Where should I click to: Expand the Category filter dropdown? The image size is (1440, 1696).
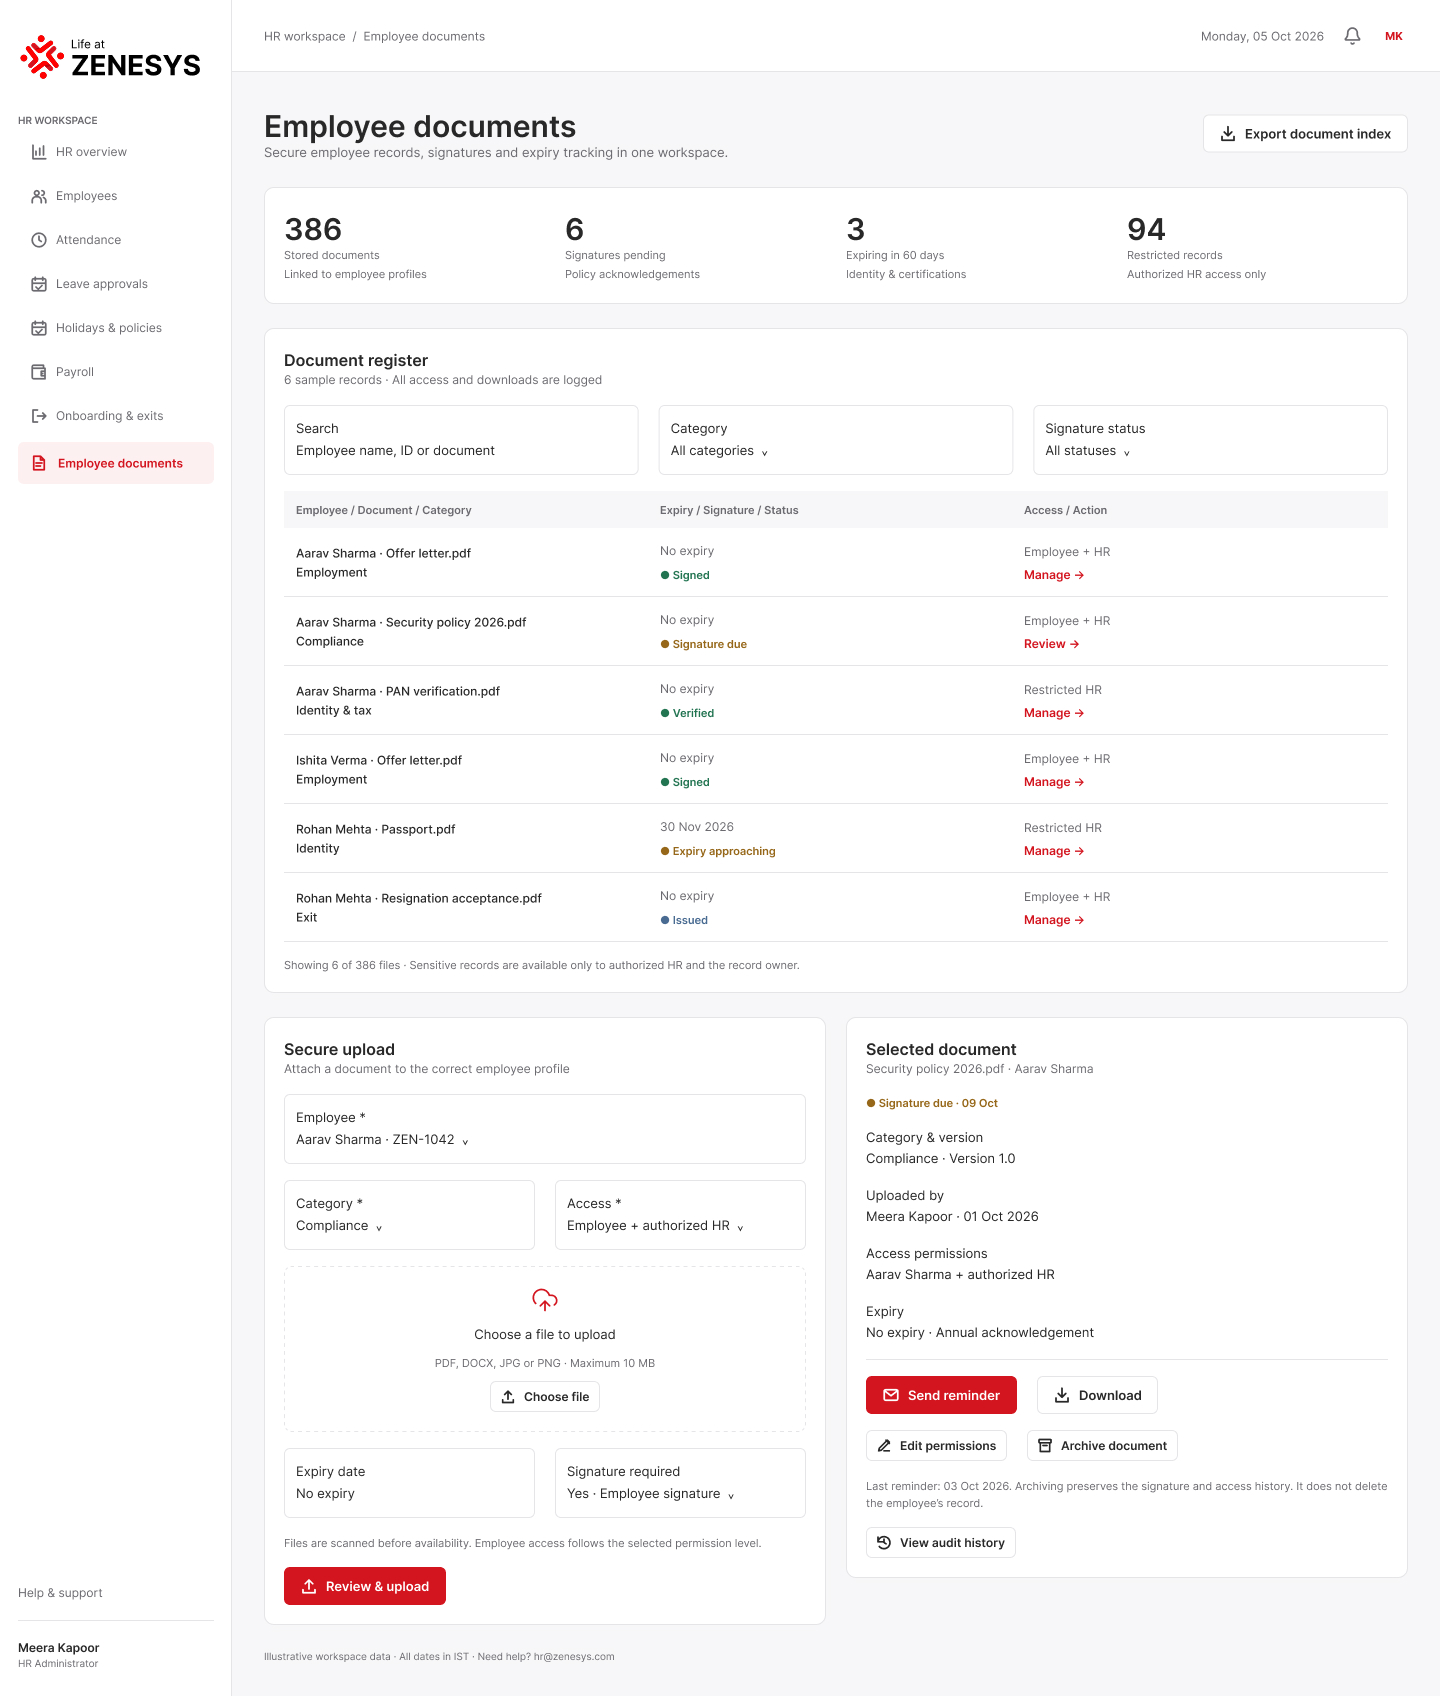coord(836,440)
